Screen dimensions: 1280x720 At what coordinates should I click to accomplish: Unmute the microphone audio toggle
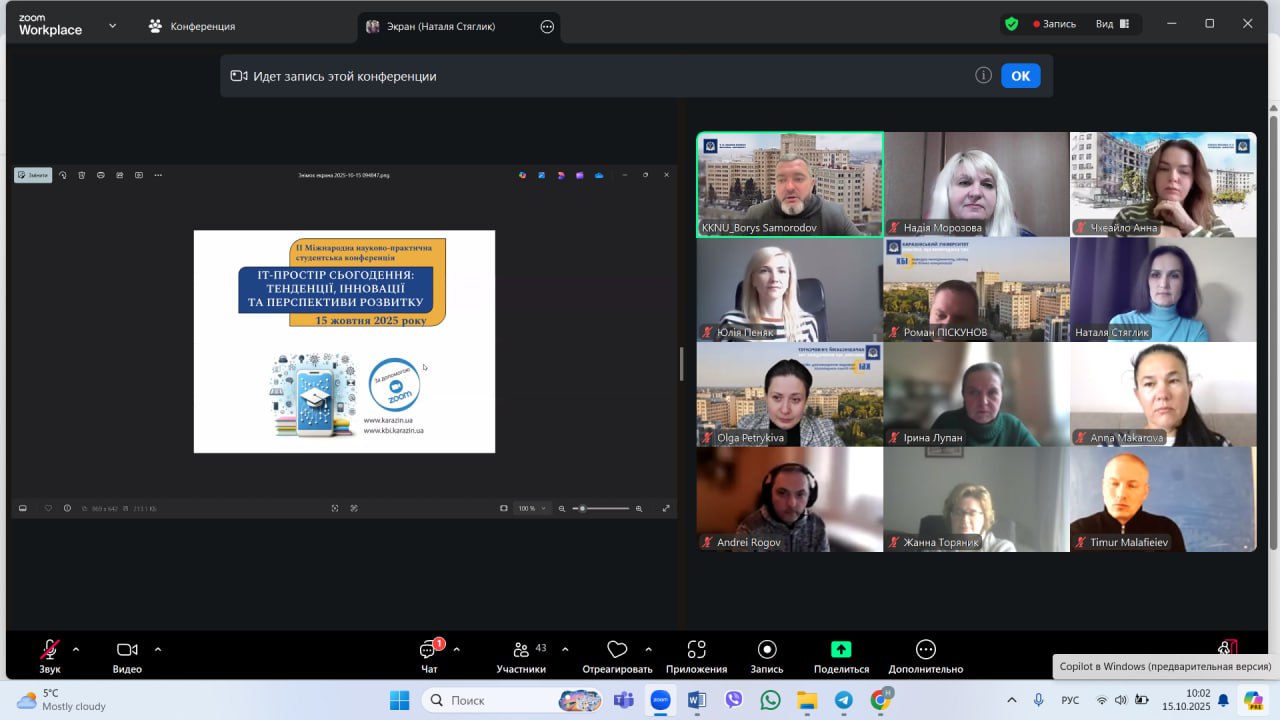coord(49,650)
